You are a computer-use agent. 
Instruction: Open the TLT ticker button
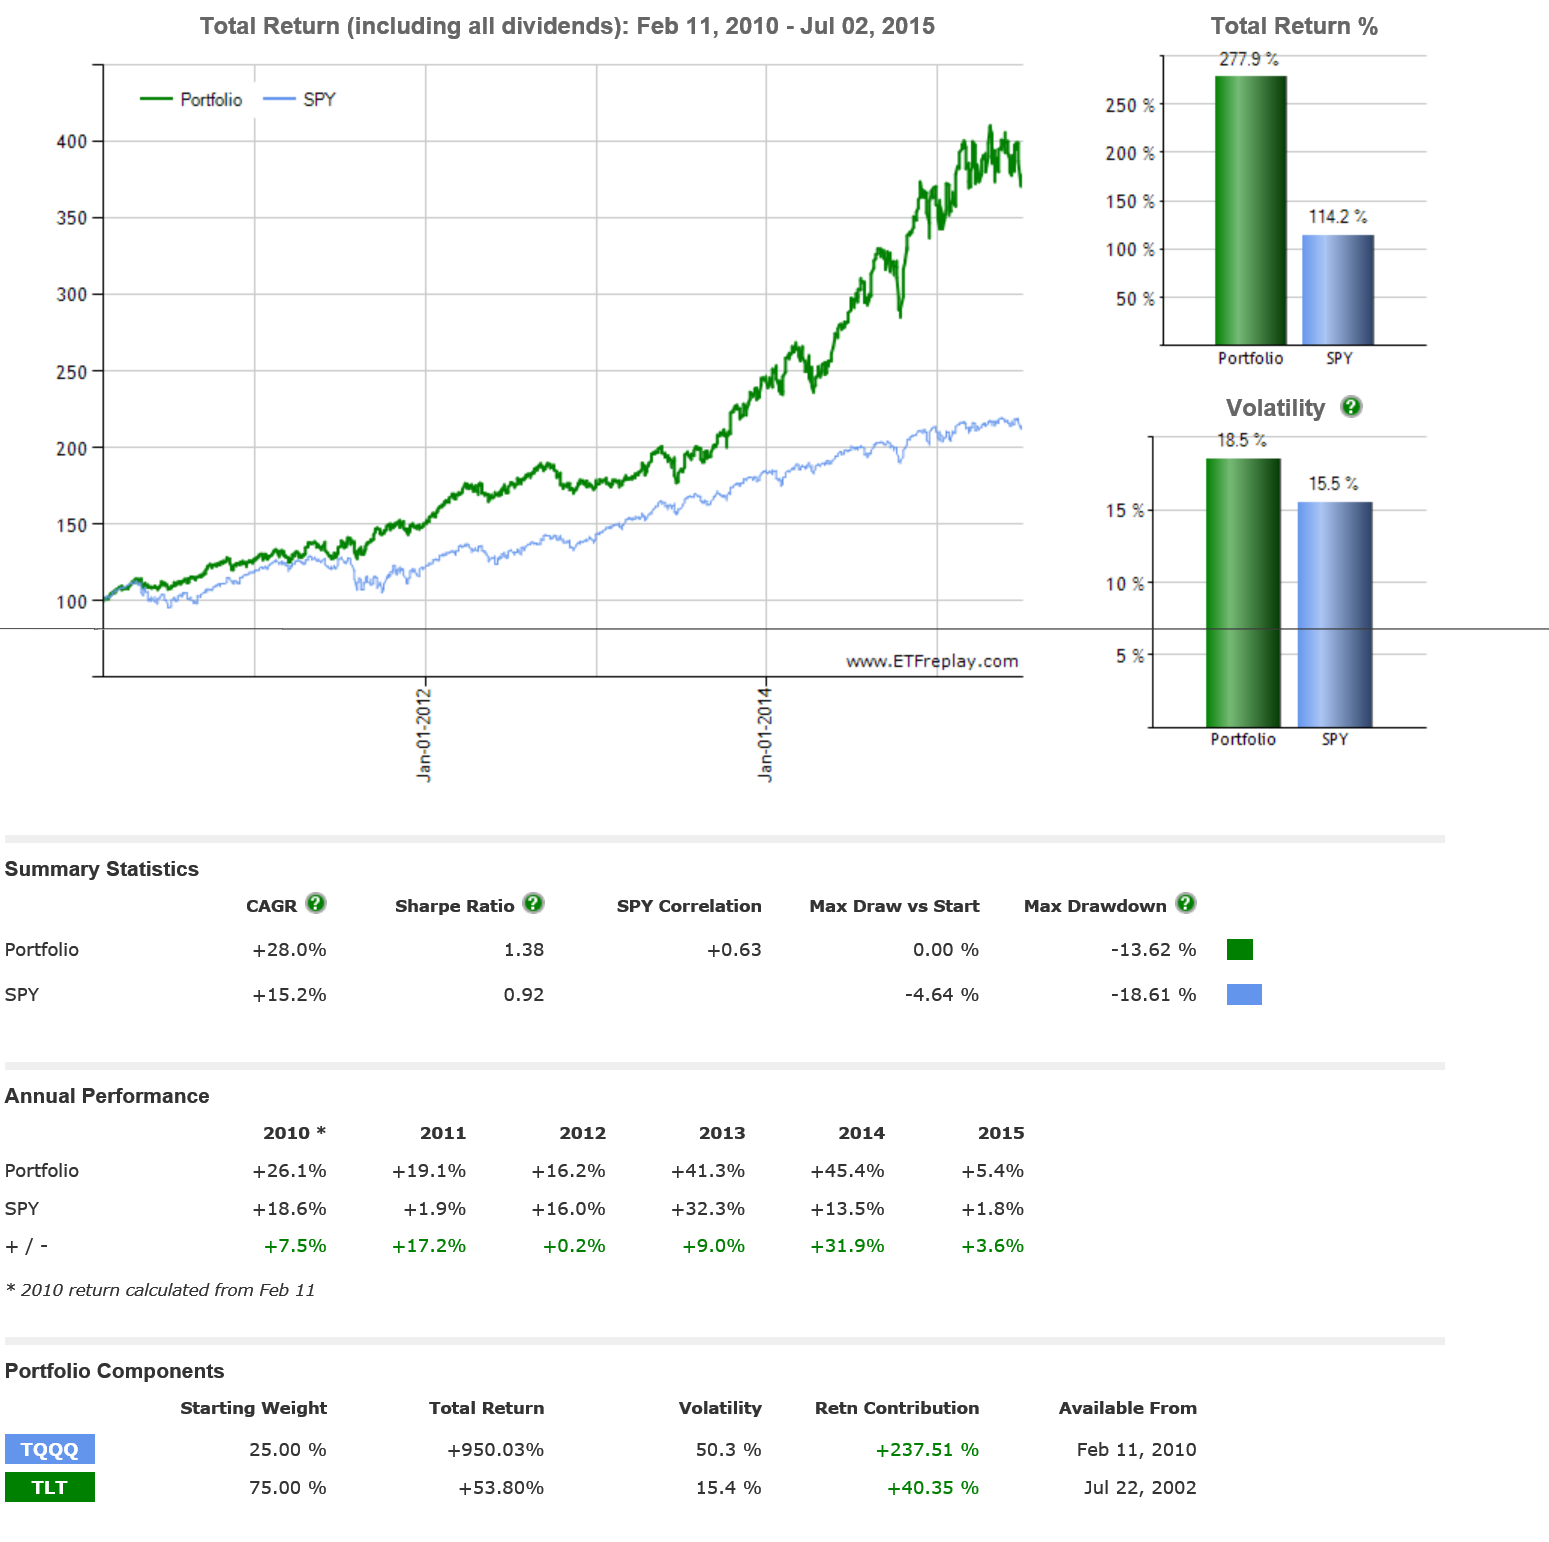tap(50, 1487)
